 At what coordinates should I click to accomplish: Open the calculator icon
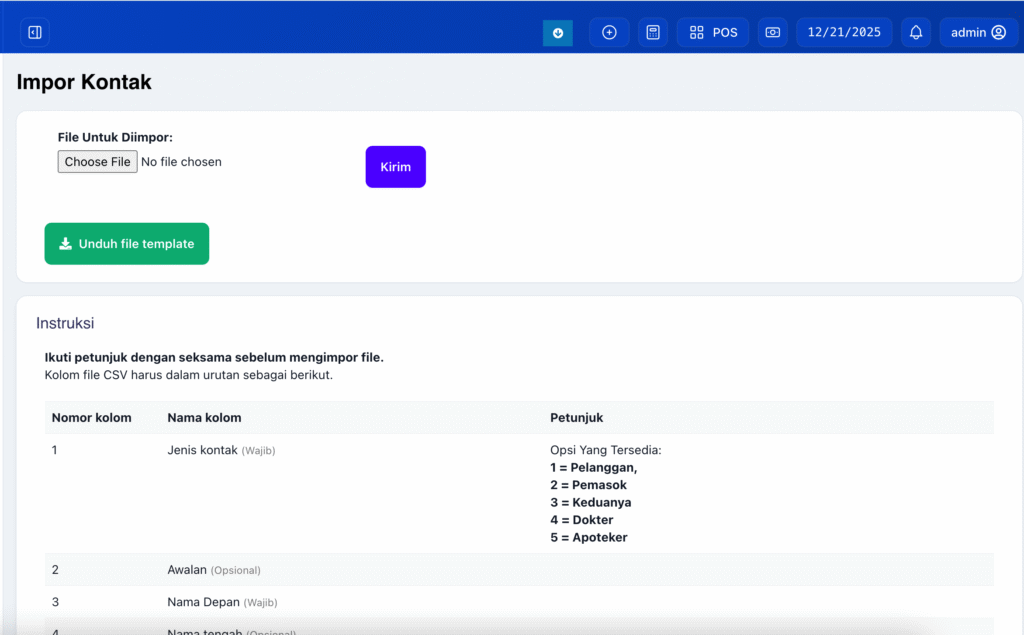[653, 33]
